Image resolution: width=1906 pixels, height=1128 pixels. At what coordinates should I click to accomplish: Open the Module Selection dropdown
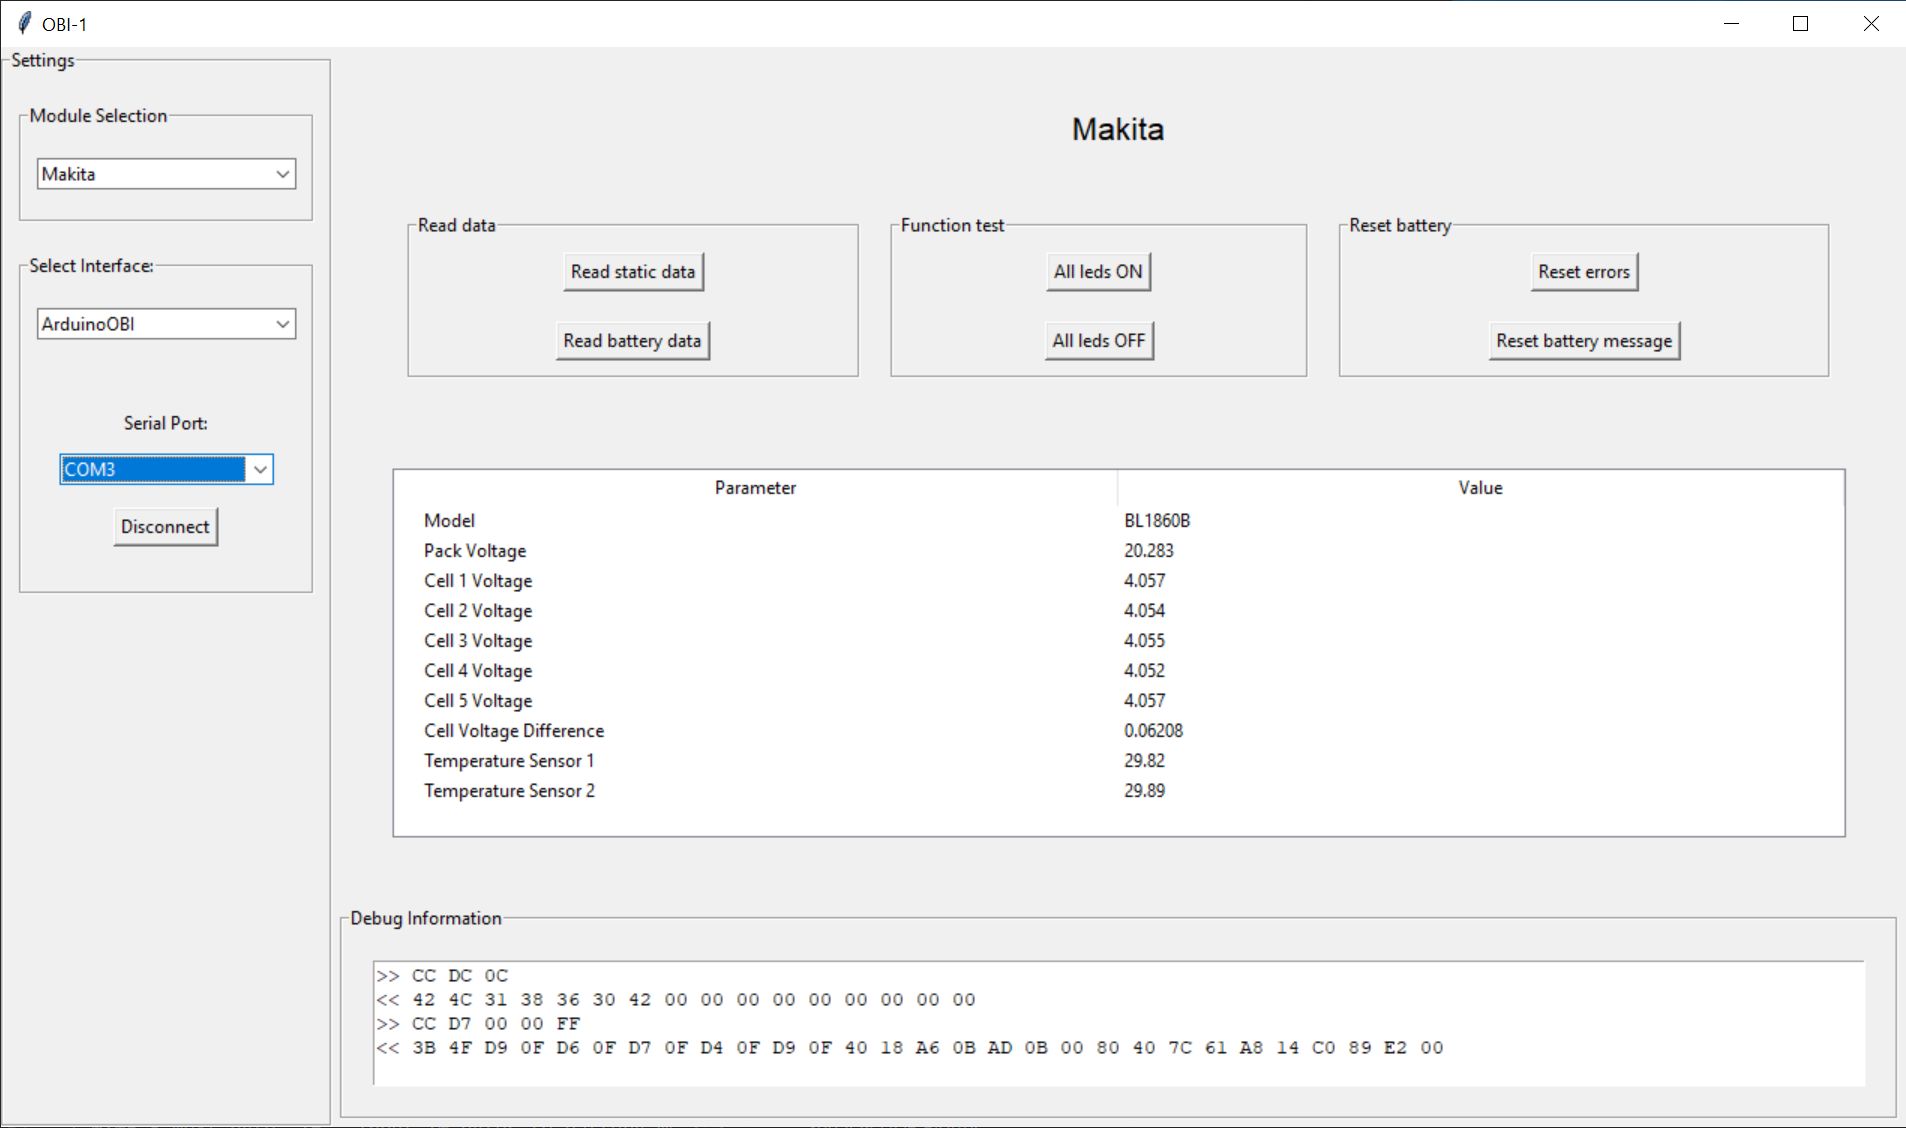283,173
